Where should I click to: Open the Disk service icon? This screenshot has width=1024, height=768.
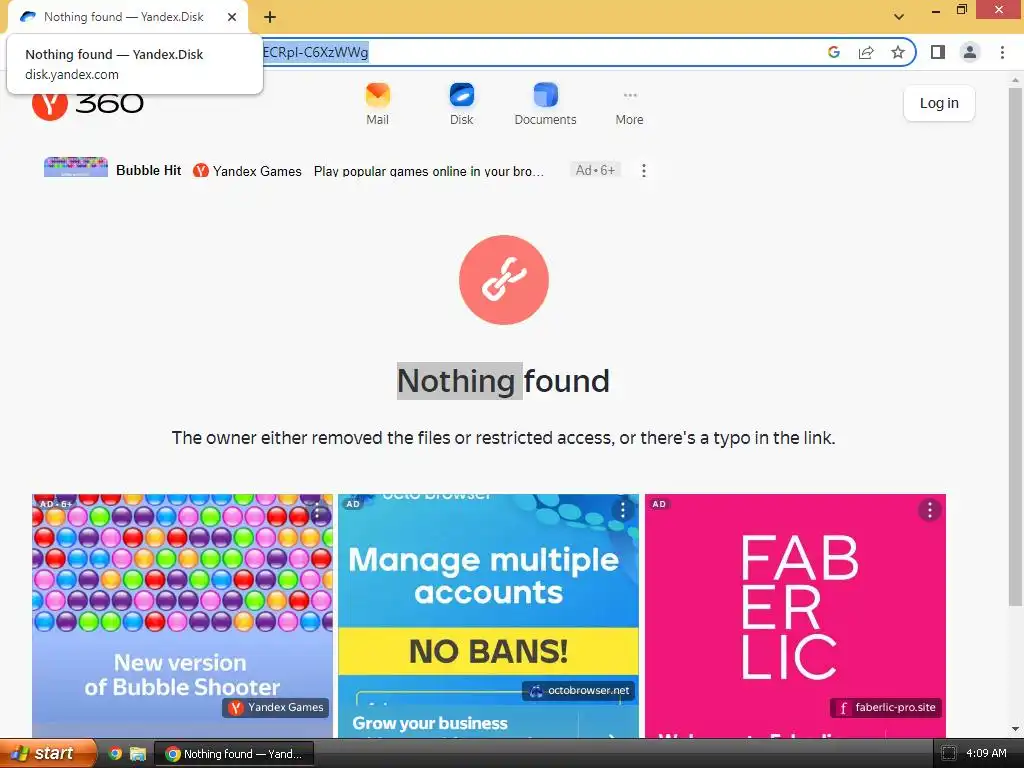(461, 104)
